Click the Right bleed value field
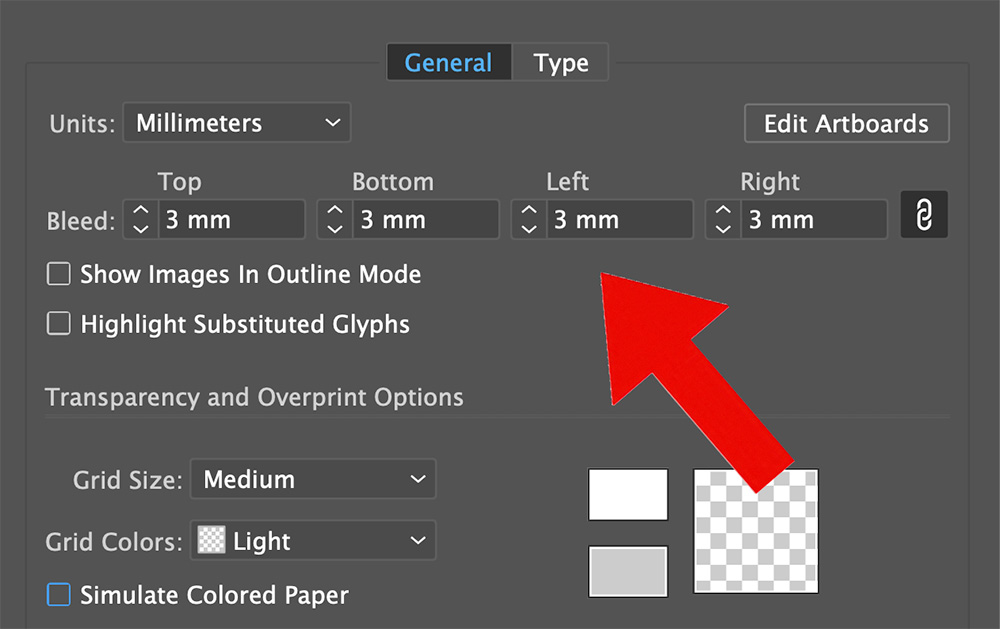Screen dimensions: 1000x629 tap(813, 220)
